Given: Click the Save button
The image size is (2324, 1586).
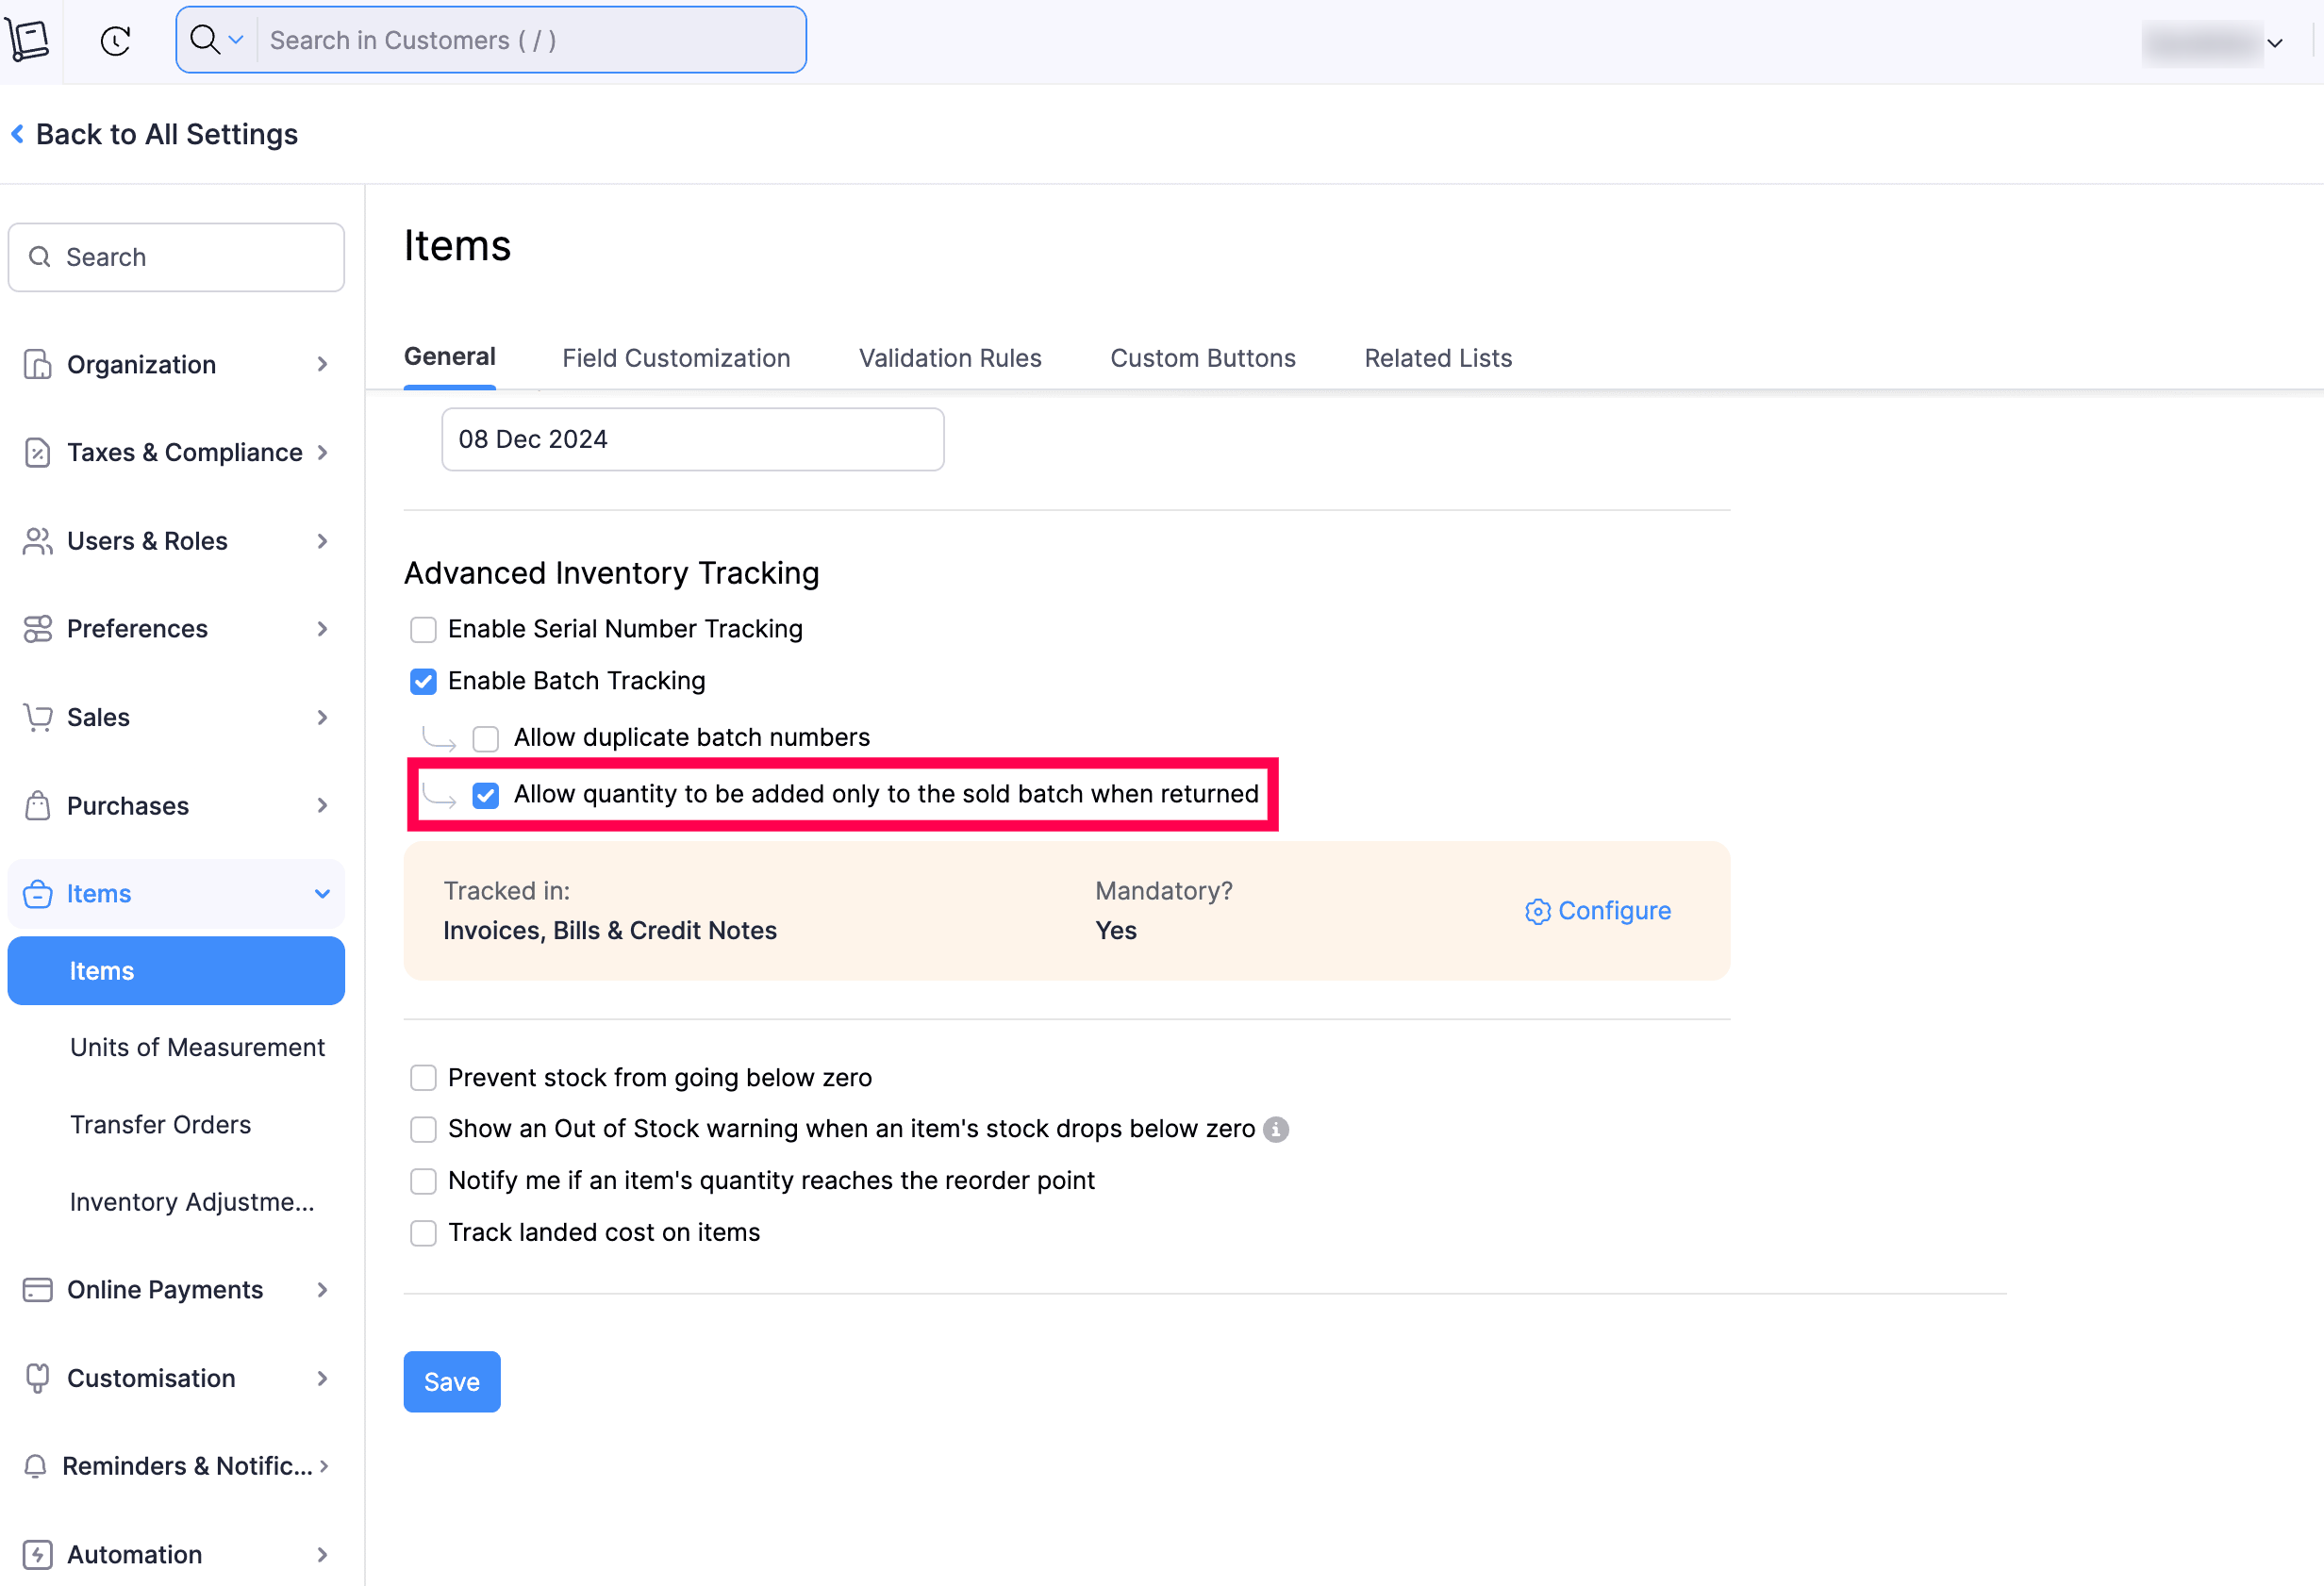Looking at the screenshot, I should (x=451, y=1381).
